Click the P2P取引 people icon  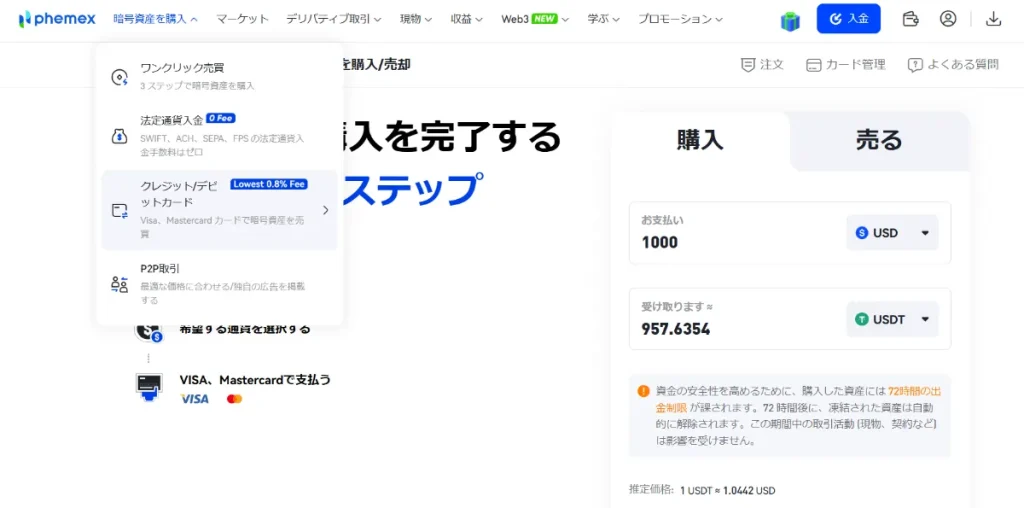(120, 284)
